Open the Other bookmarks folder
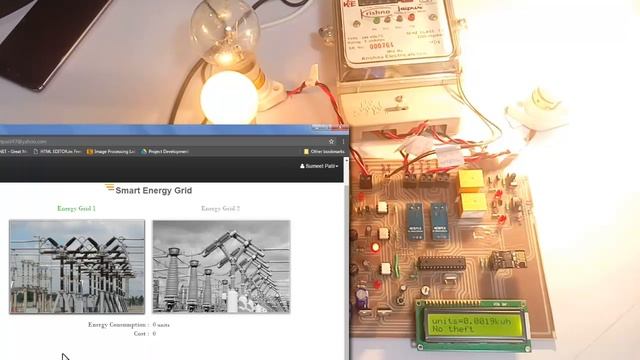This screenshot has height=360, width=640. [324, 151]
